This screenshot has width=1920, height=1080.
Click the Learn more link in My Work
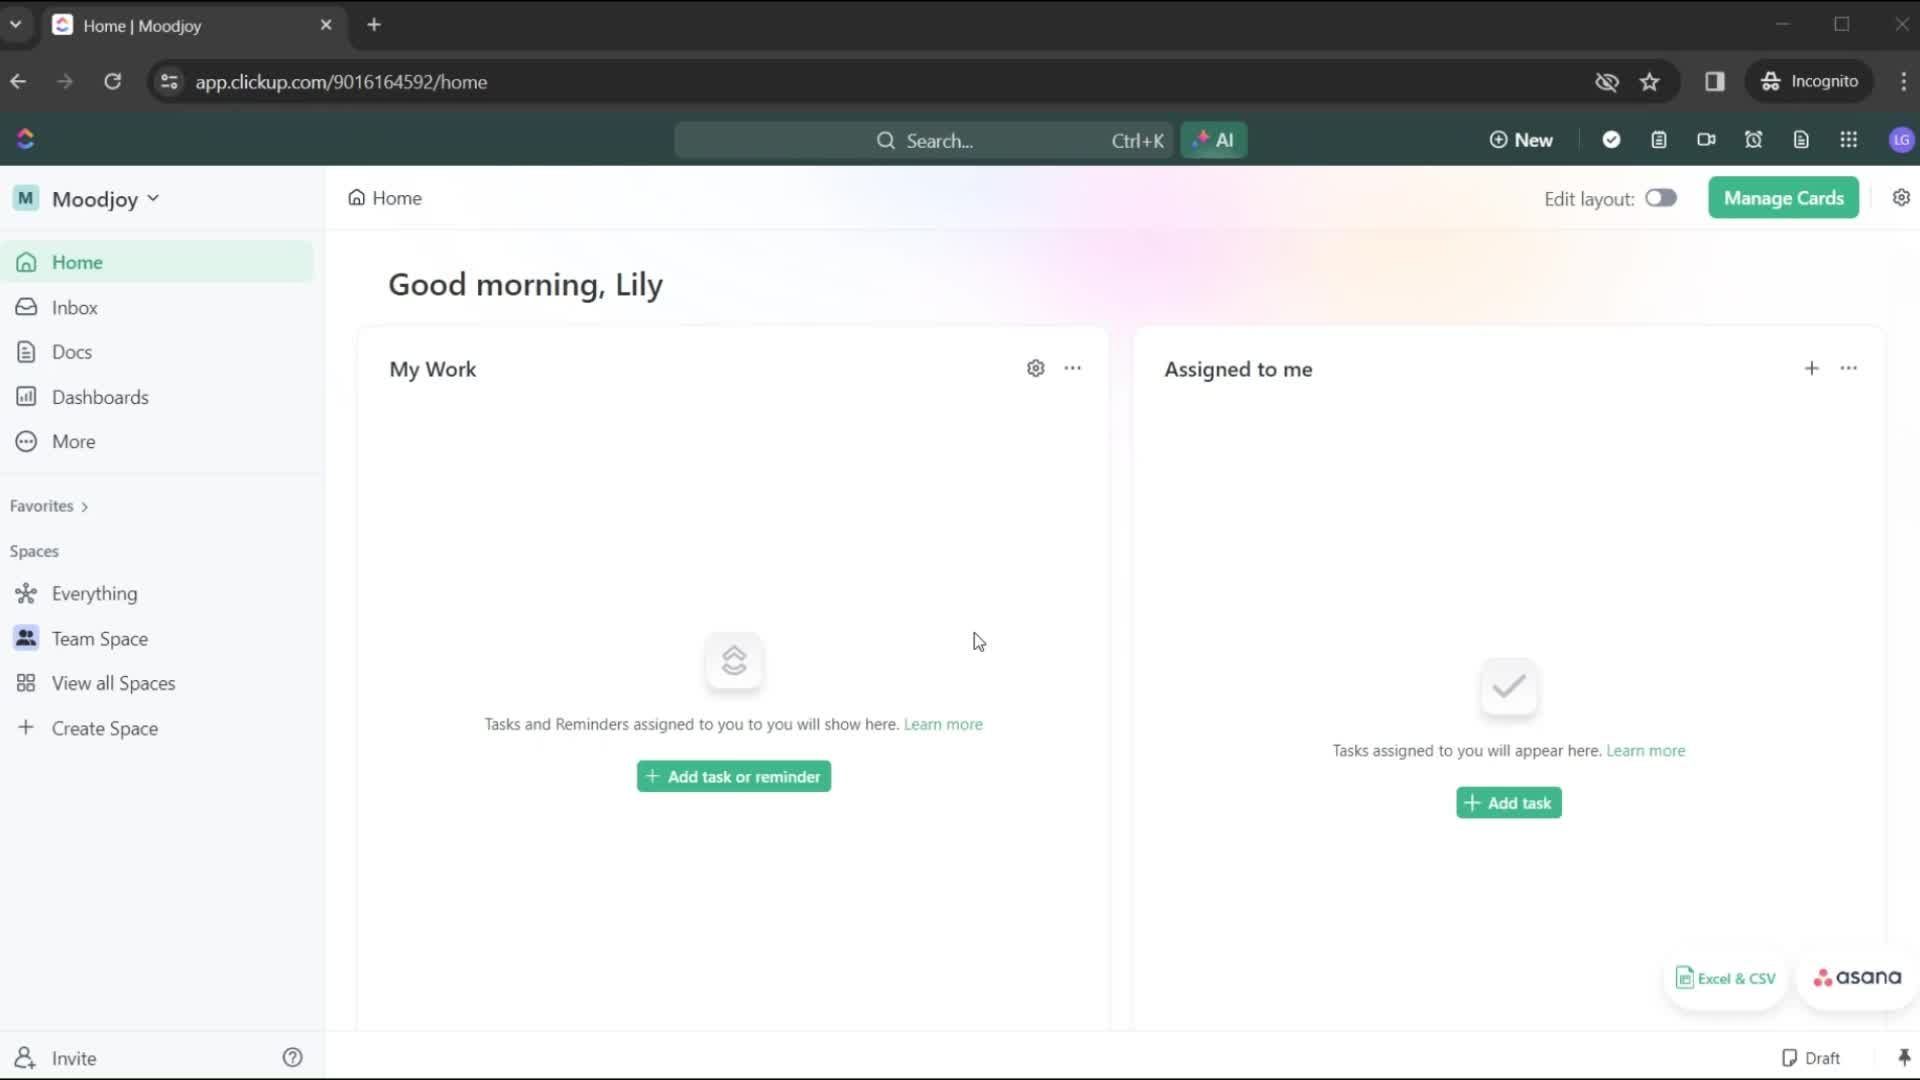[942, 723]
